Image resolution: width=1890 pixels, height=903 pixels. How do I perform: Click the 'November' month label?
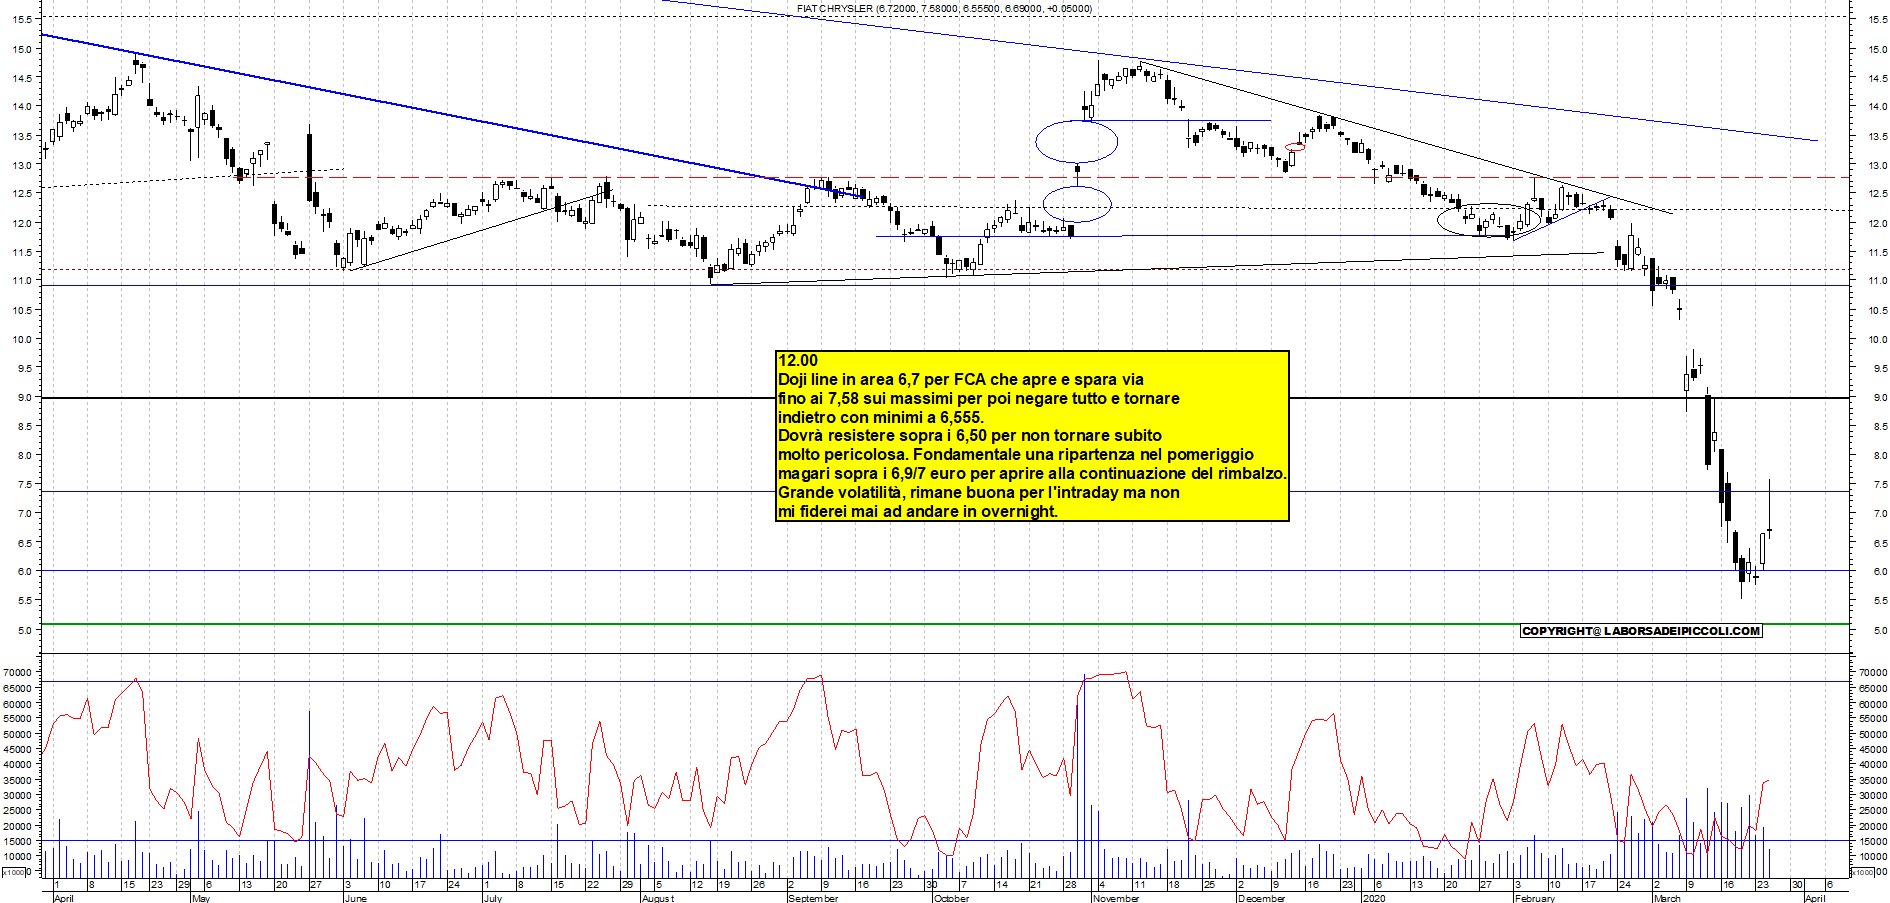click(x=1116, y=898)
